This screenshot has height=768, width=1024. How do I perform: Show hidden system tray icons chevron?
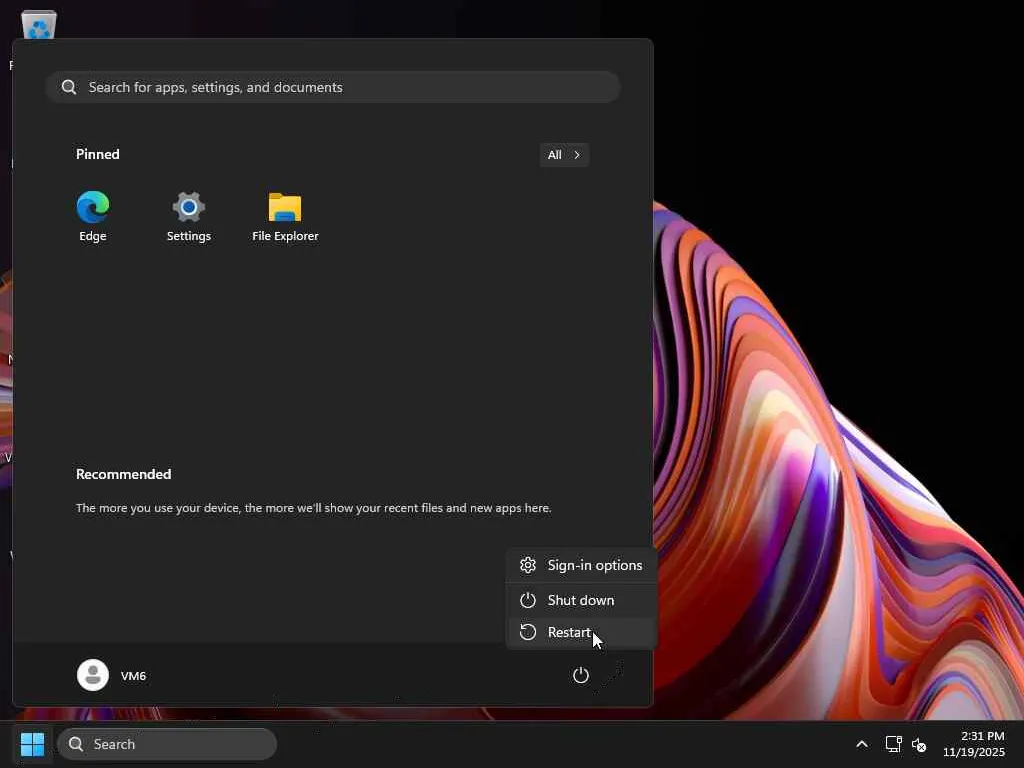(x=862, y=744)
